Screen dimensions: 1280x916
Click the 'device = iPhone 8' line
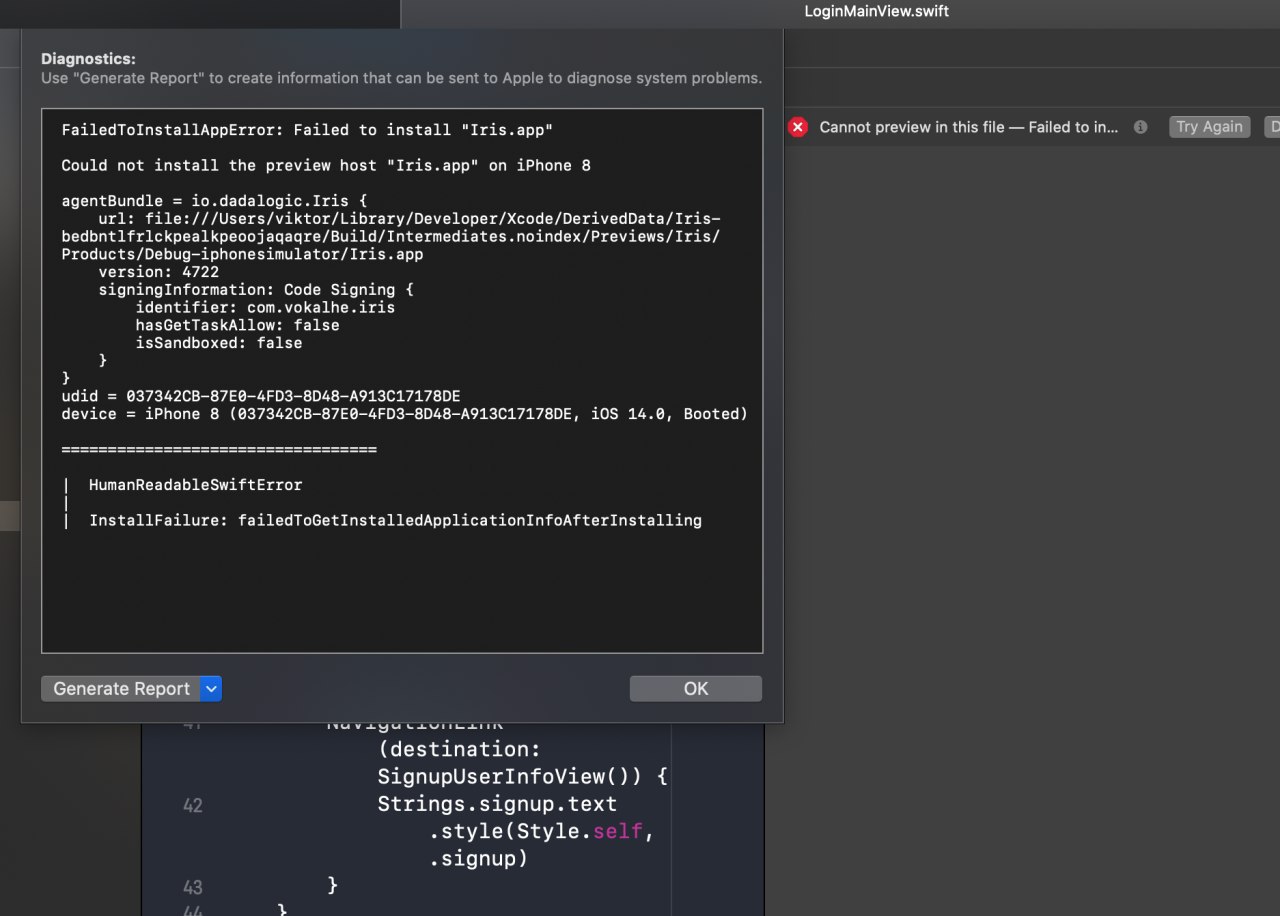point(405,414)
